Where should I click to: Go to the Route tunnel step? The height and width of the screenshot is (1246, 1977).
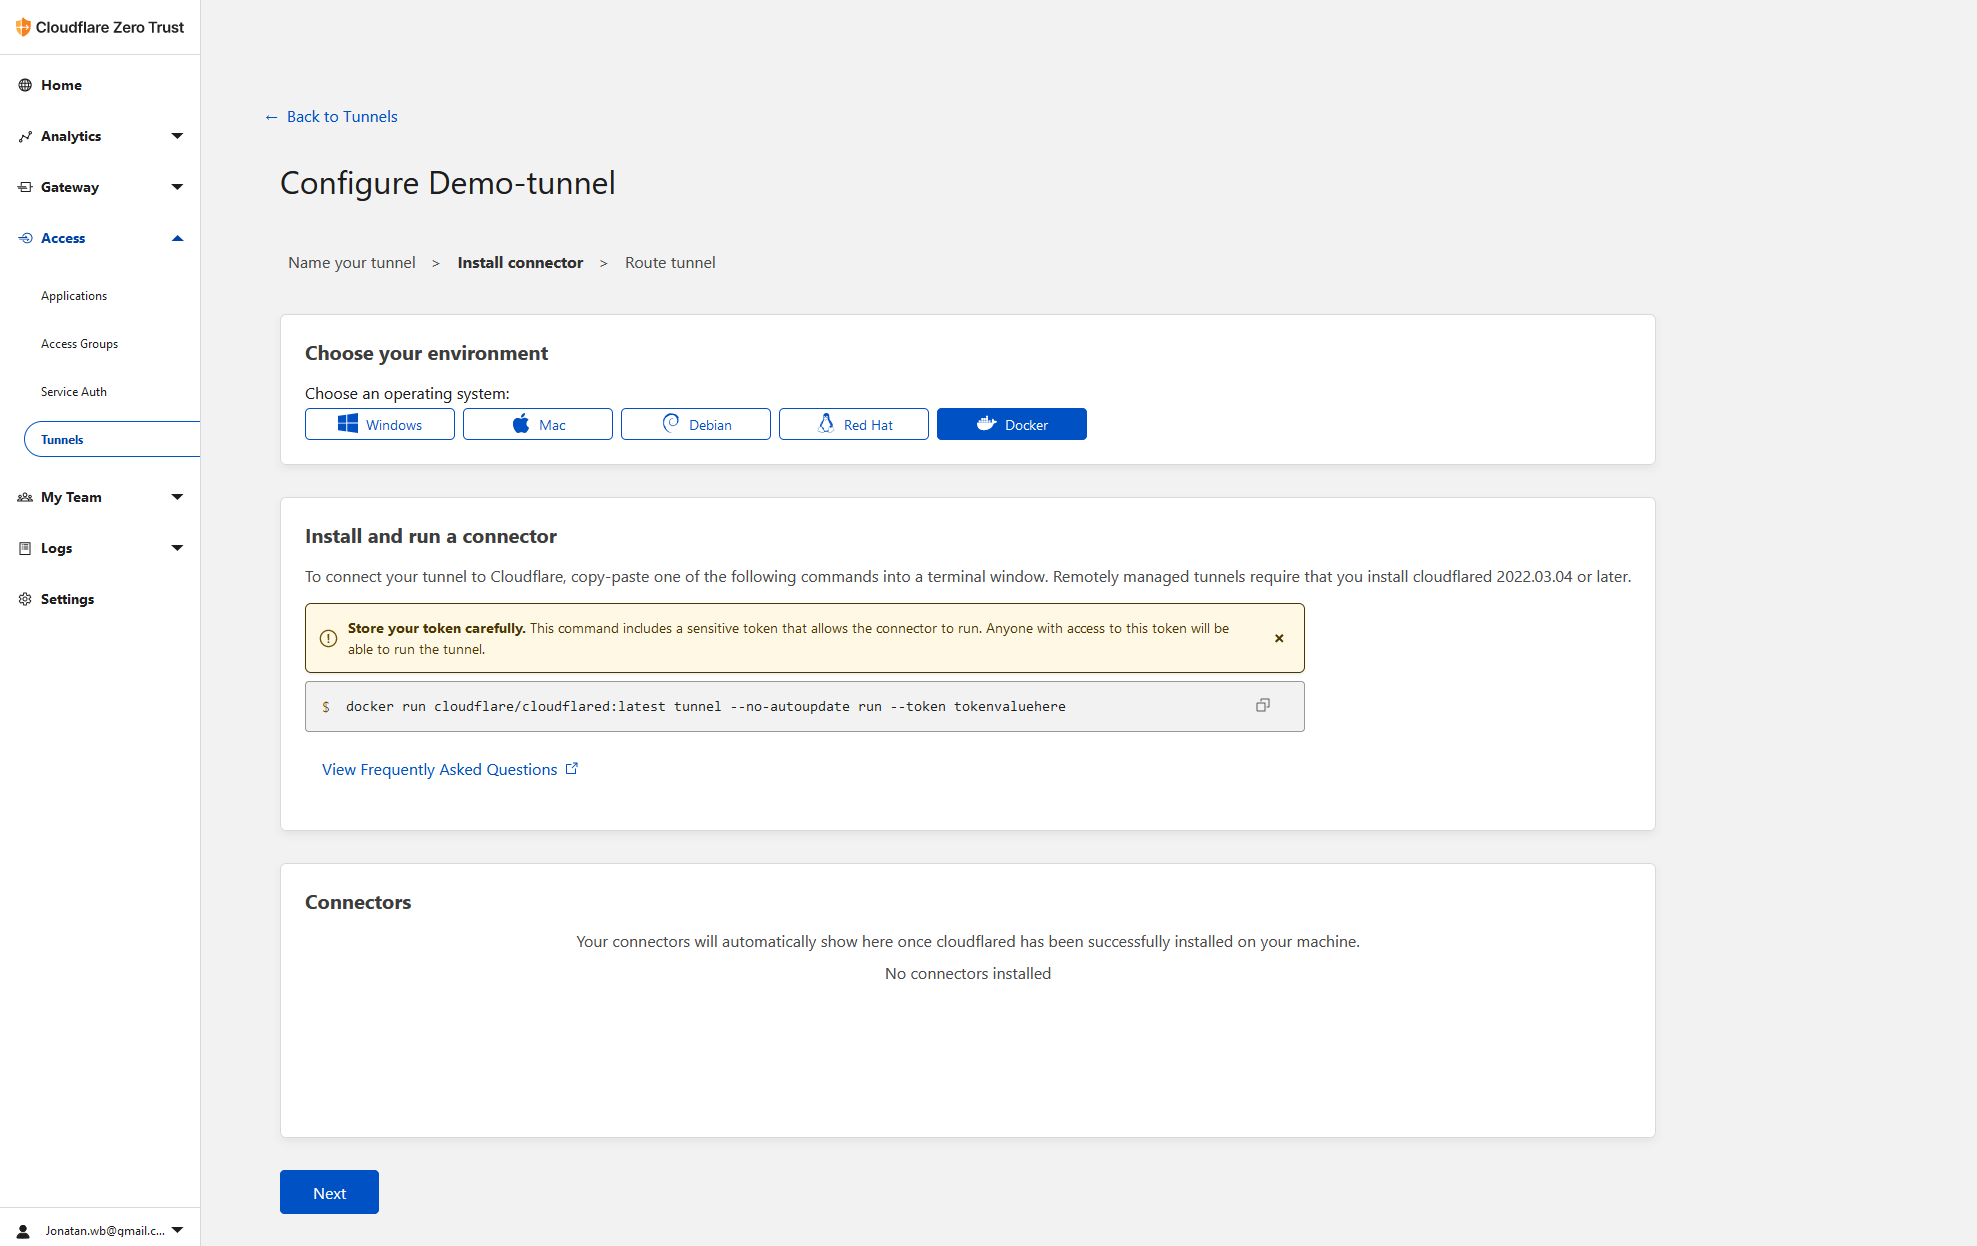[x=670, y=262]
